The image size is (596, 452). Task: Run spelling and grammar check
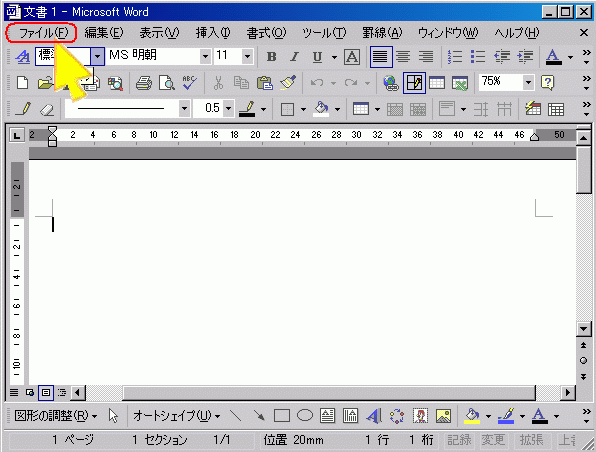[x=189, y=82]
